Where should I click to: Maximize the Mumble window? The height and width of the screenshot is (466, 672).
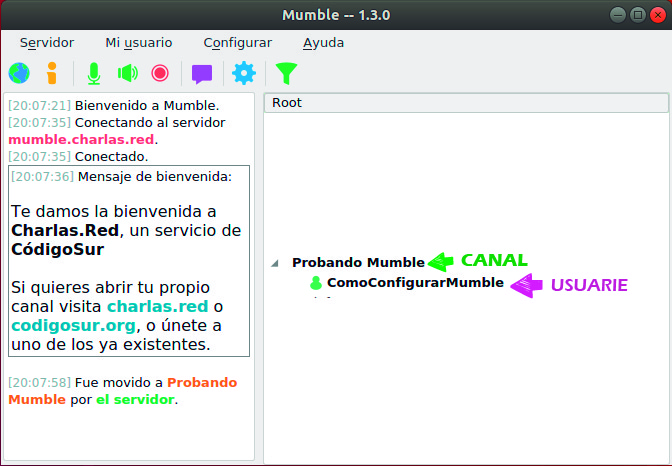coord(638,15)
